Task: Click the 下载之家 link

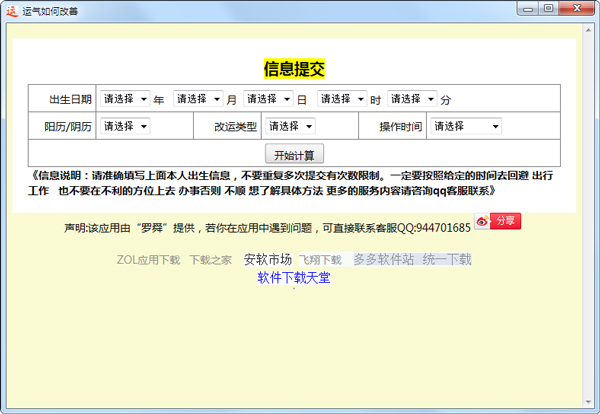Action: coord(210,260)
